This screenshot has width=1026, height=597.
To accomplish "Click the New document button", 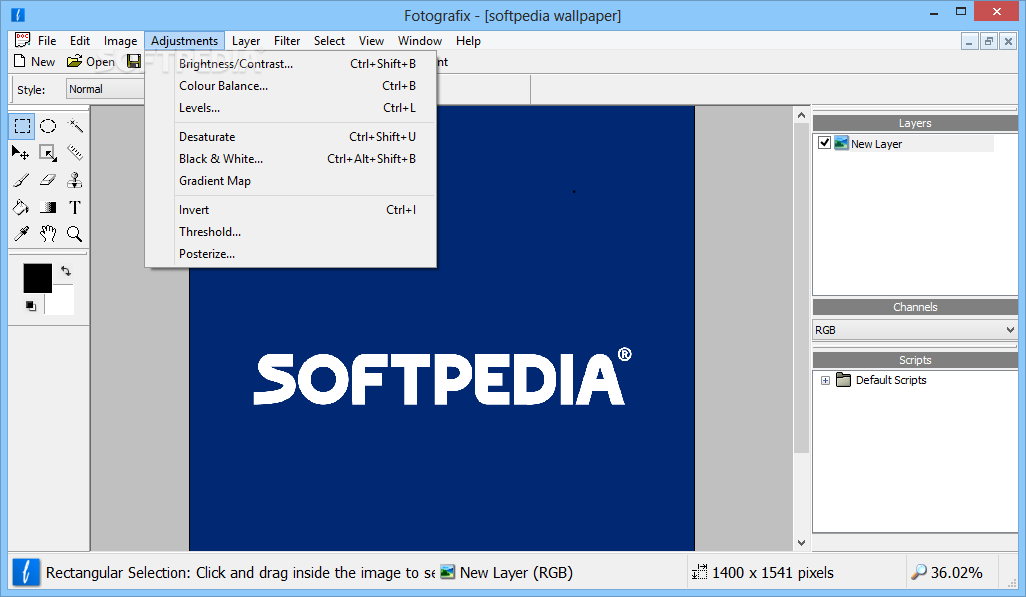I will (35, 62).
